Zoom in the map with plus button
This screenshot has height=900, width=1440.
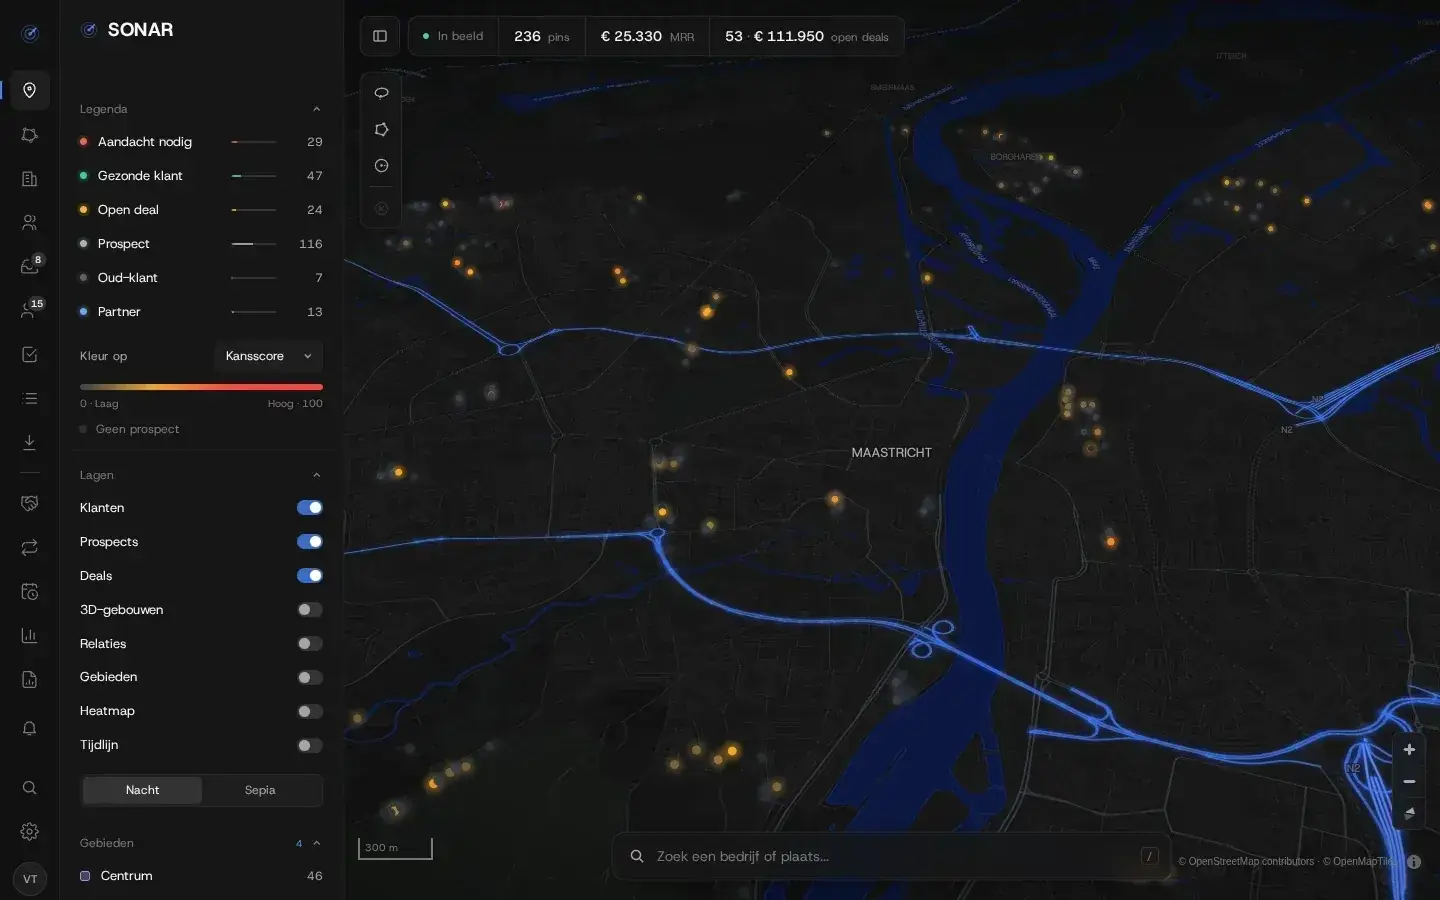(1409, 750)
